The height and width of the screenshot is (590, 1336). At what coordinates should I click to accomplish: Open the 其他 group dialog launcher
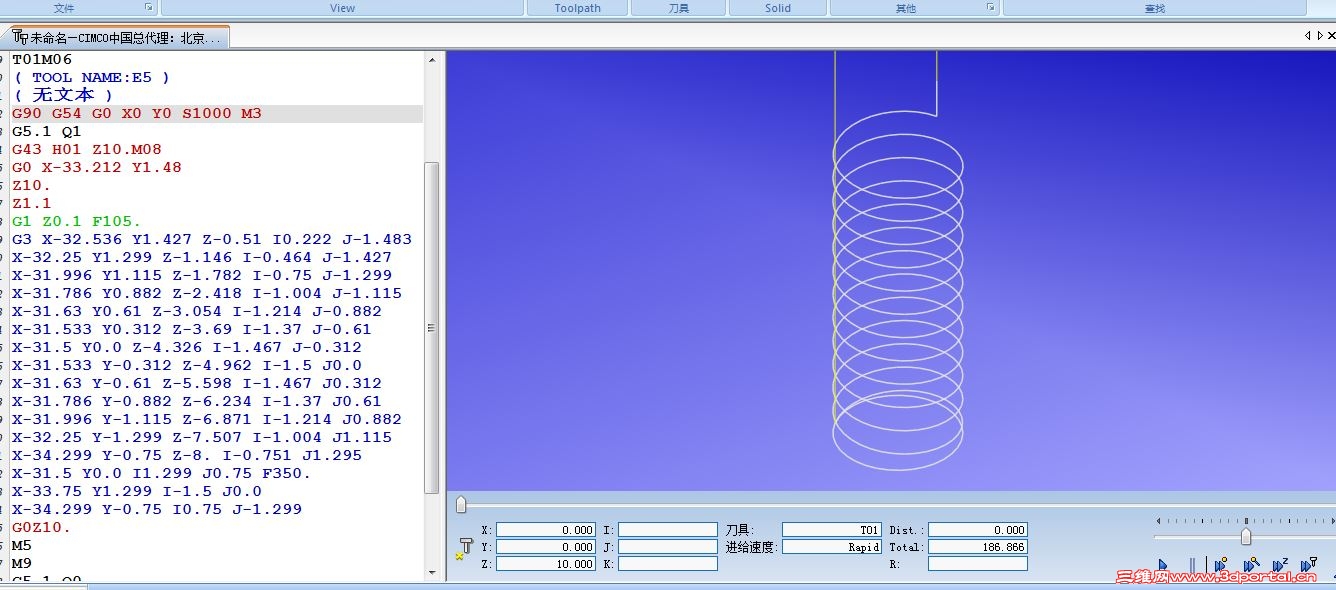pyautogui.click(x=991, y=7)
